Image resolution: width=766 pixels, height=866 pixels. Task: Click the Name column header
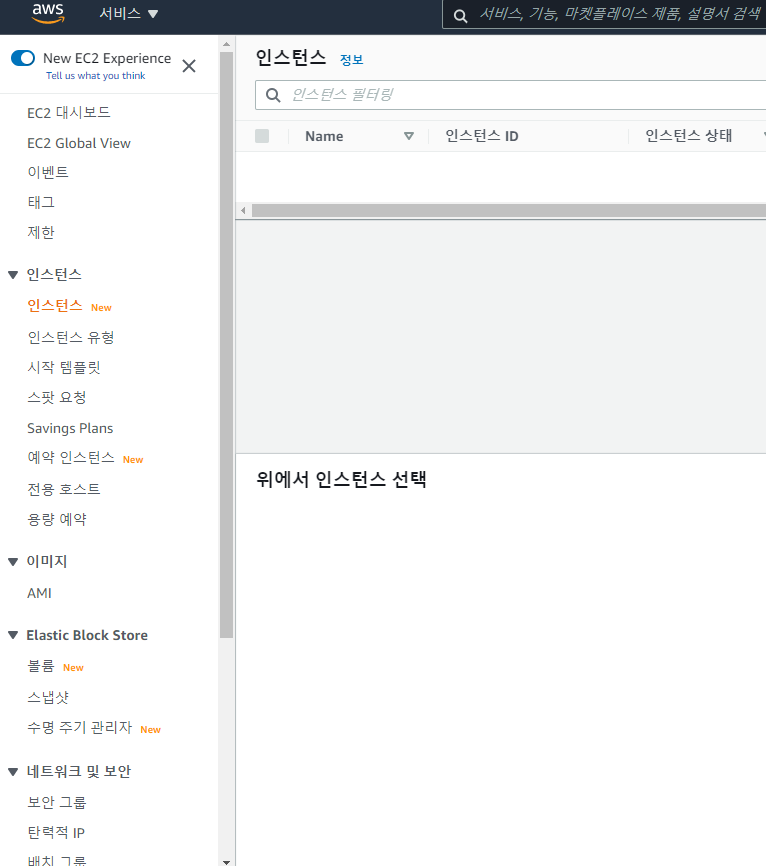tap(324, 136)
